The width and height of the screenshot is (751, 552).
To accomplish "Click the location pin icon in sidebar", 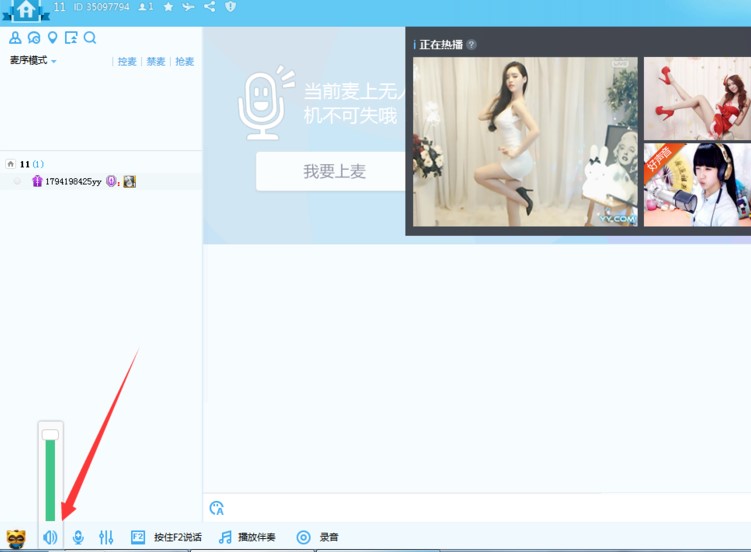I will (x=53, y=37).
